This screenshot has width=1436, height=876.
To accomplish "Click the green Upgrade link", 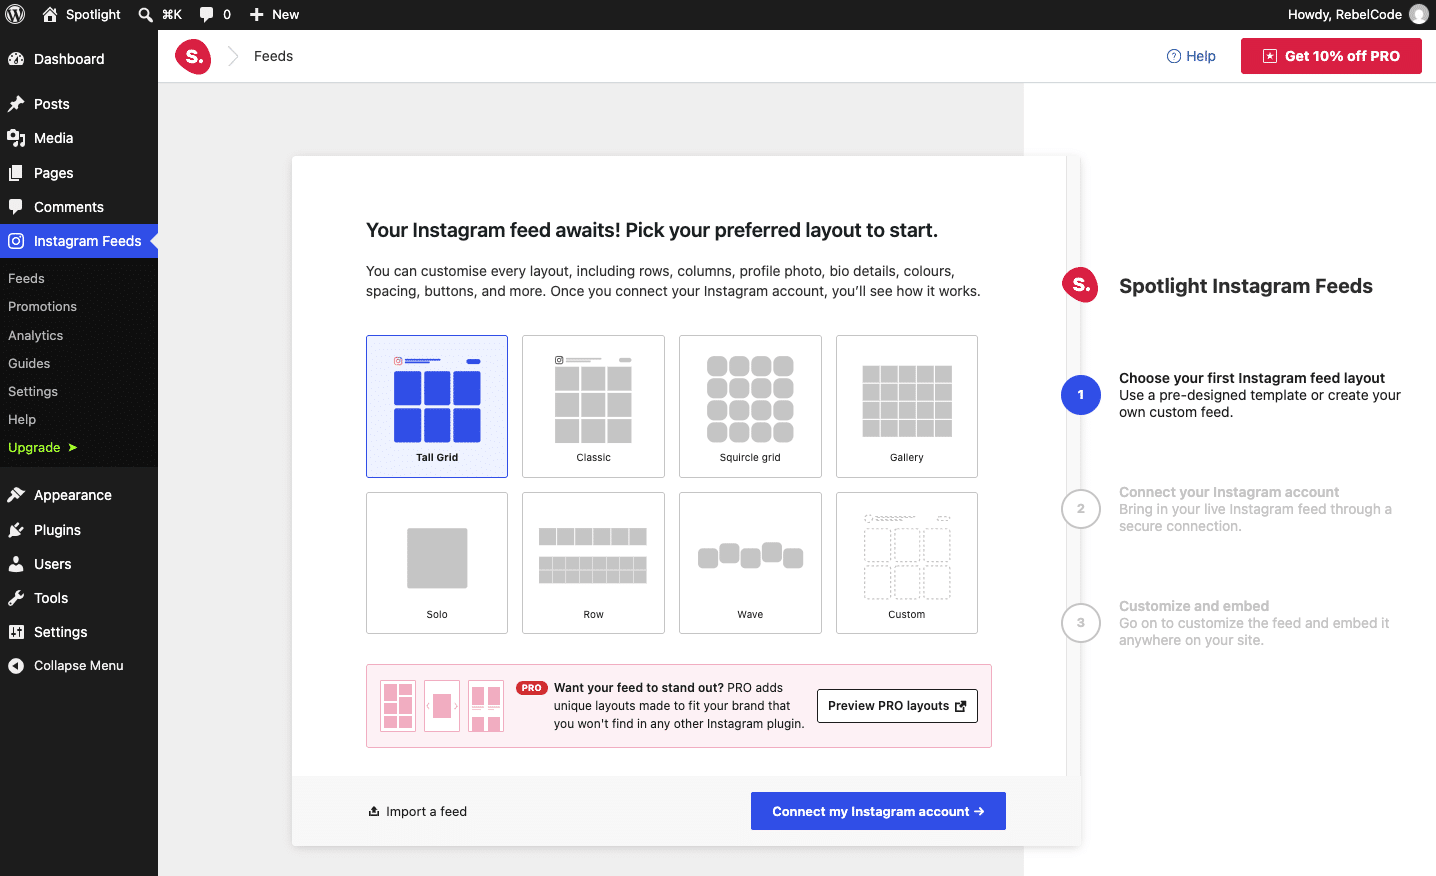I will click(x=42, y=447).
